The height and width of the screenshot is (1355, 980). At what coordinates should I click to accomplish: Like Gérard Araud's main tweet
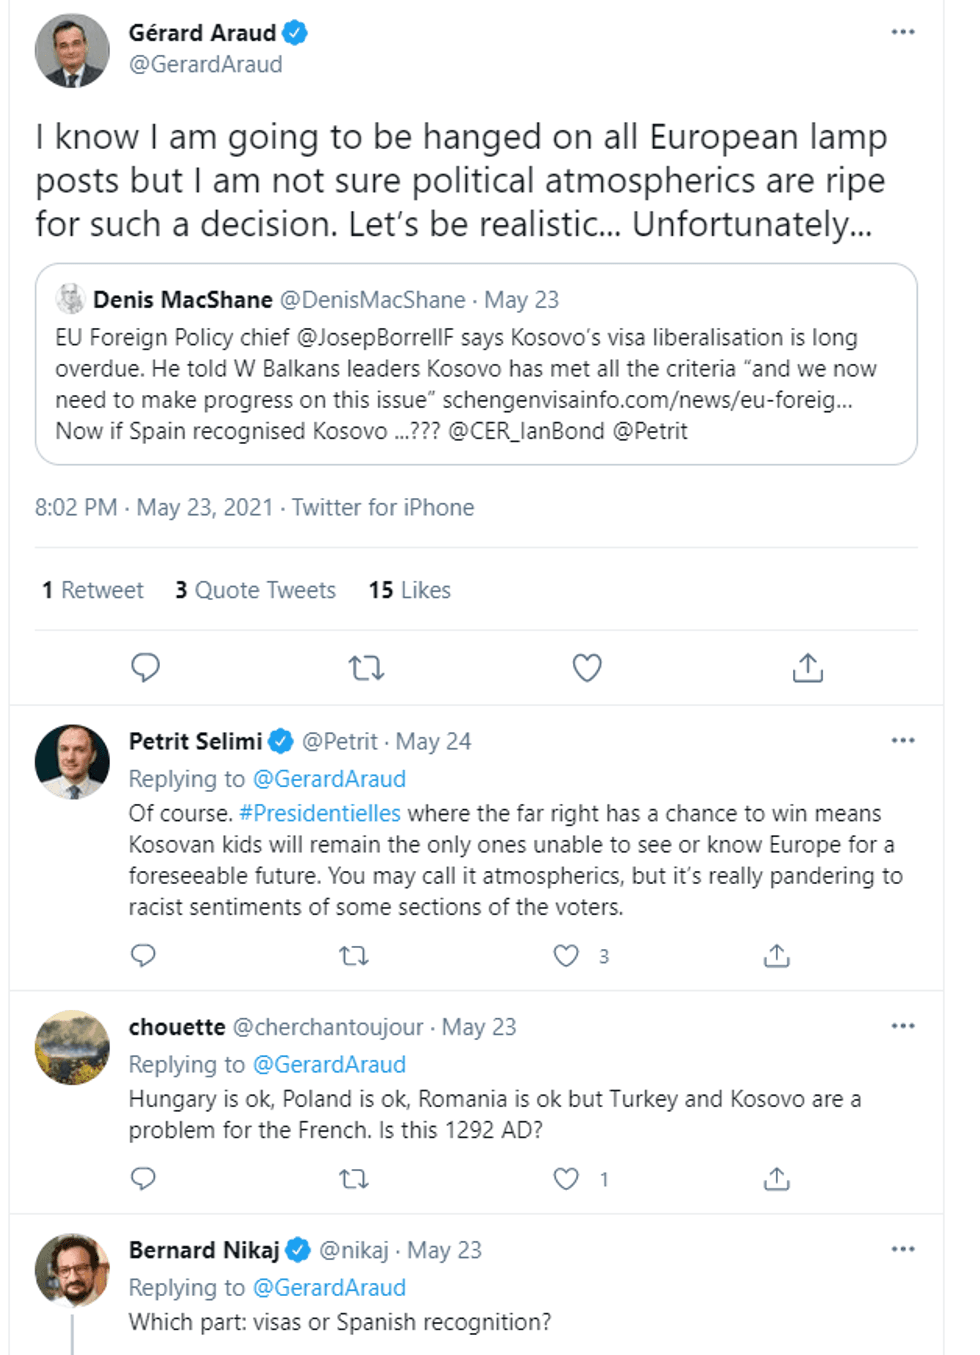coord(587,667)
